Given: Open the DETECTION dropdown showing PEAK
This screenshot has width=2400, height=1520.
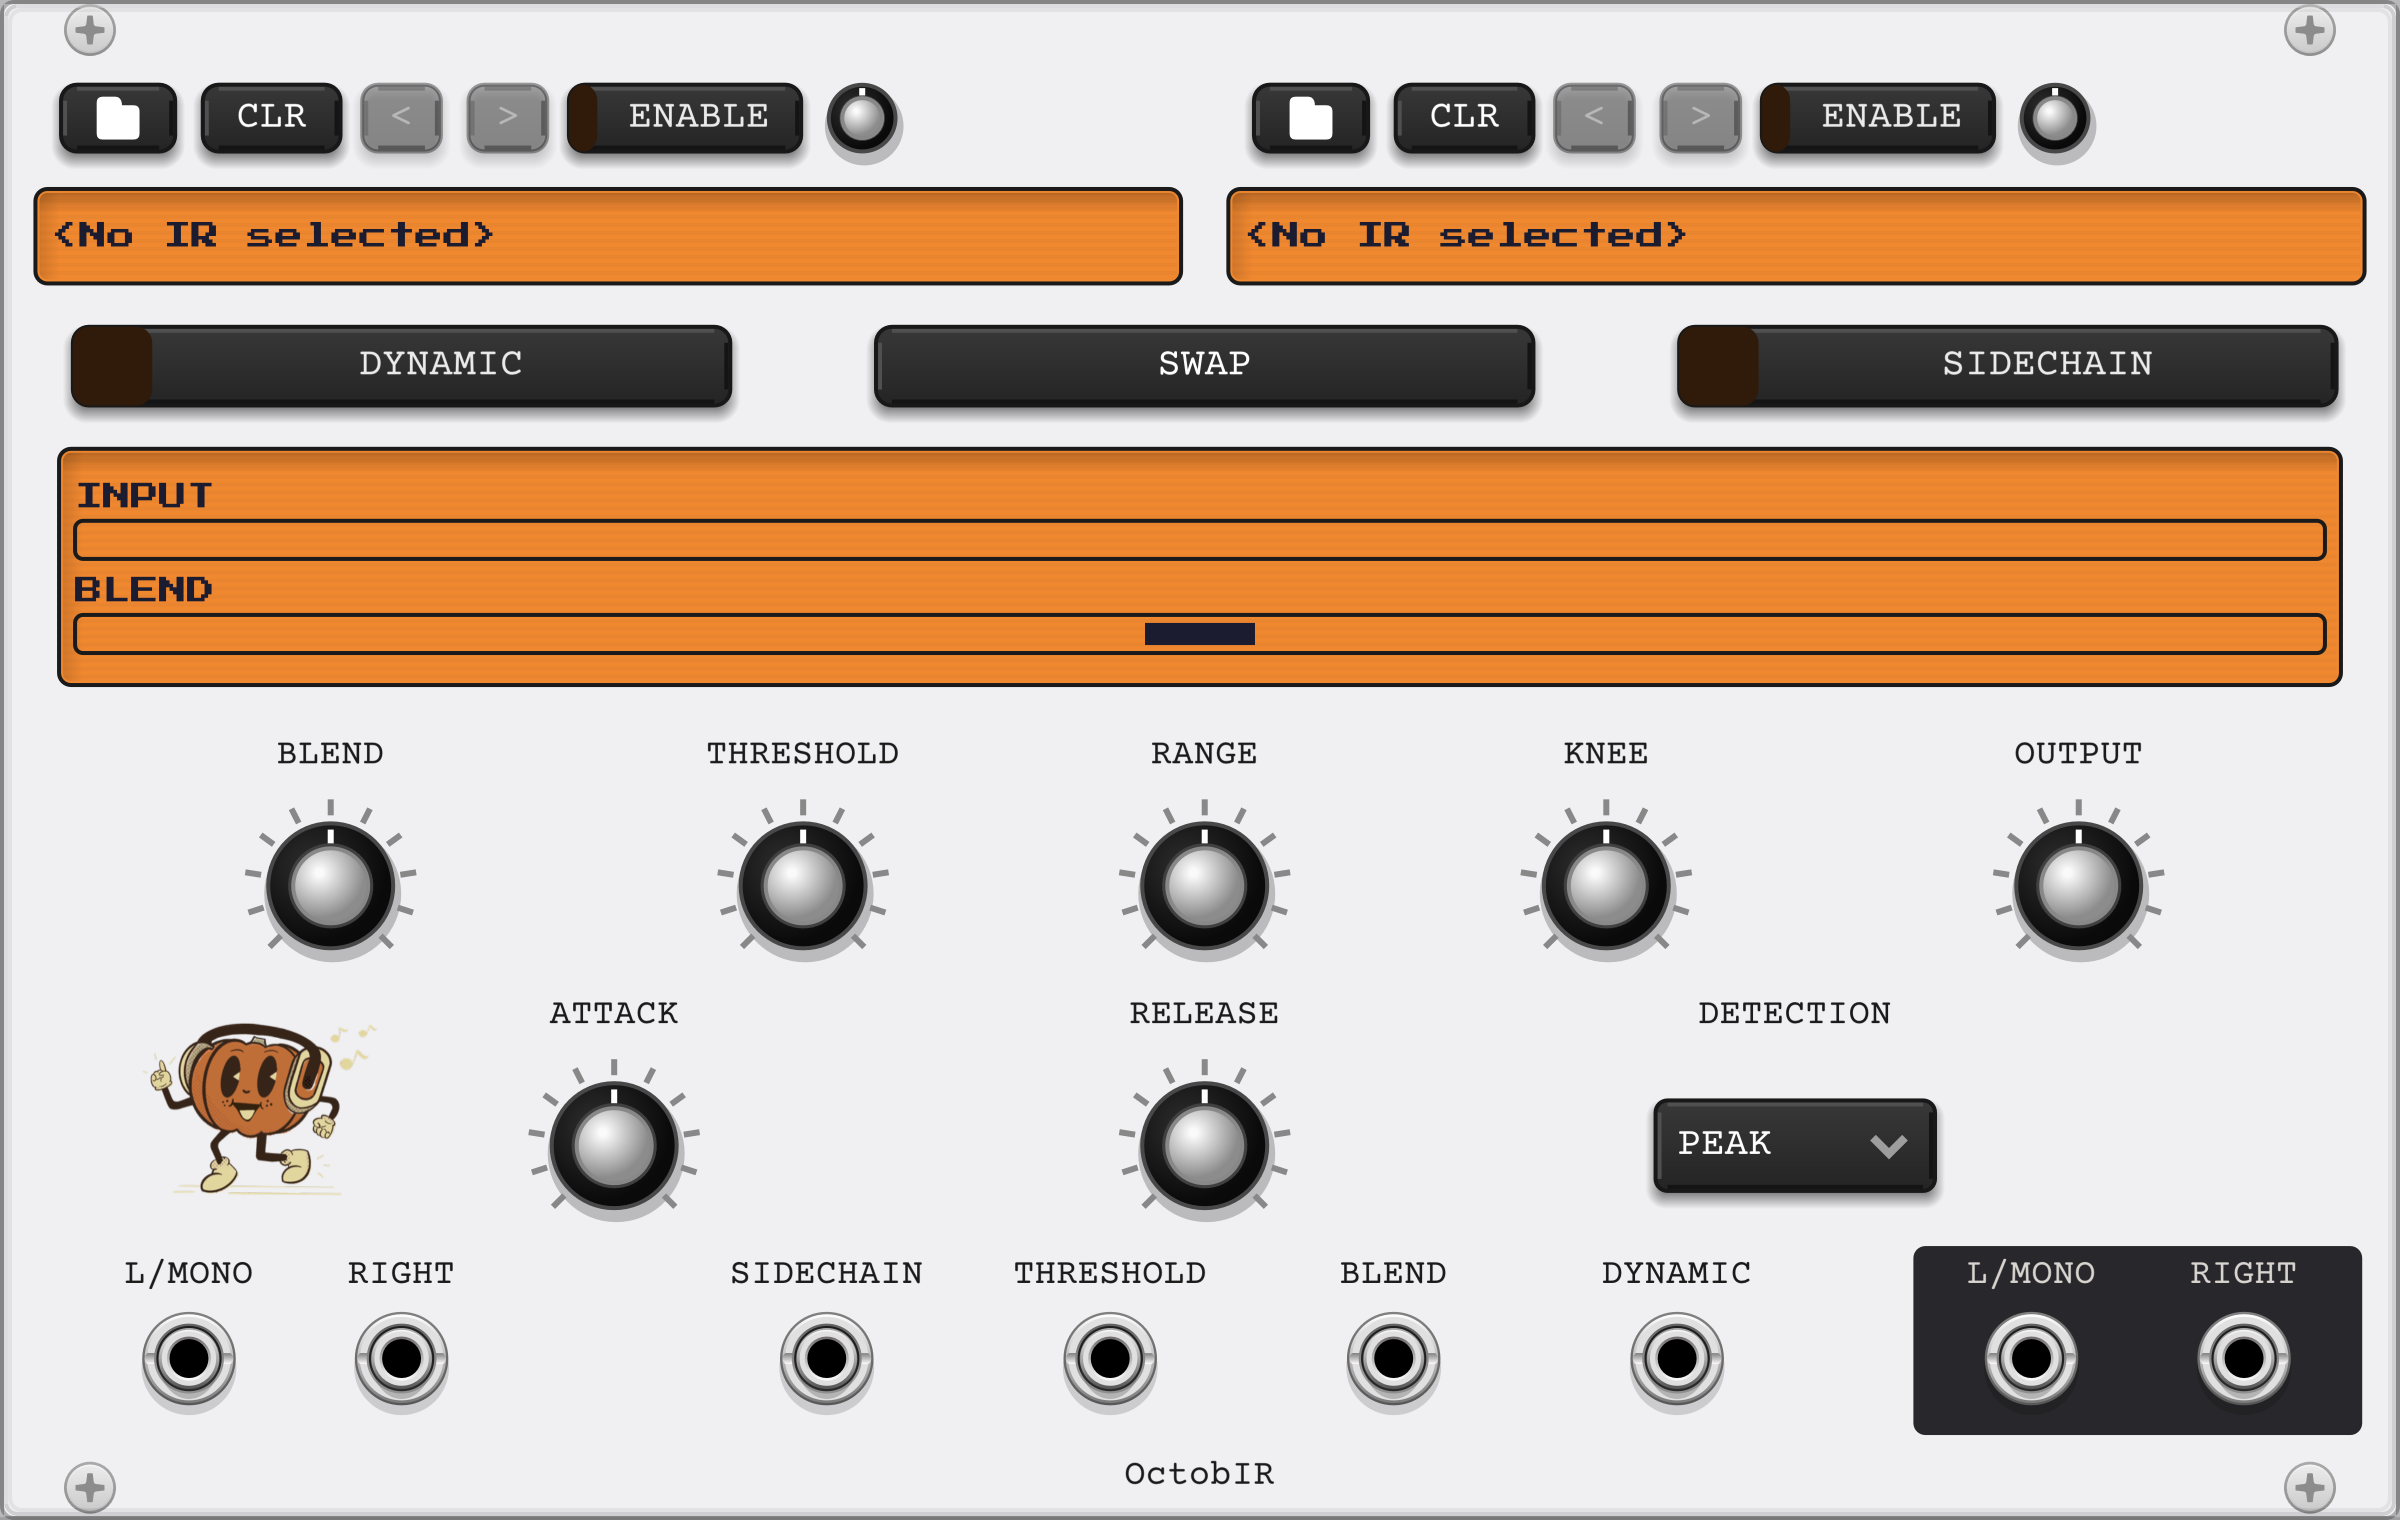Looking at the screenshot, I should point(1795,1145).
